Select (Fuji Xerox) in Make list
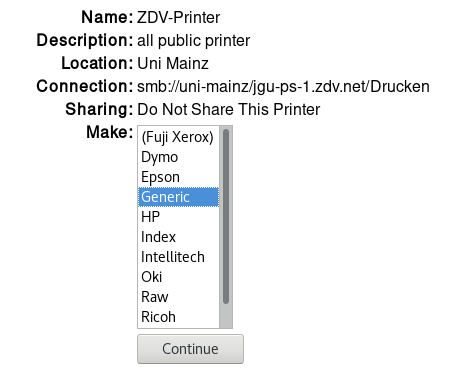Image resolution: width=470 pixels, height=378 pixels. pos(179,137)
